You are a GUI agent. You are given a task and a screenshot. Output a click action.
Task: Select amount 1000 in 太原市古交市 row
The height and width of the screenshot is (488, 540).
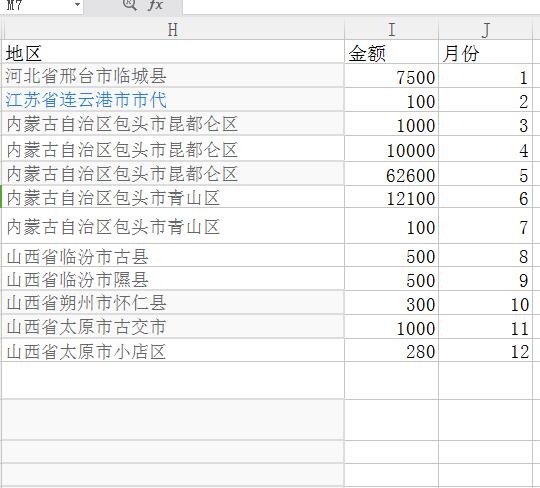pyautogui.click(x=392, y=326)
